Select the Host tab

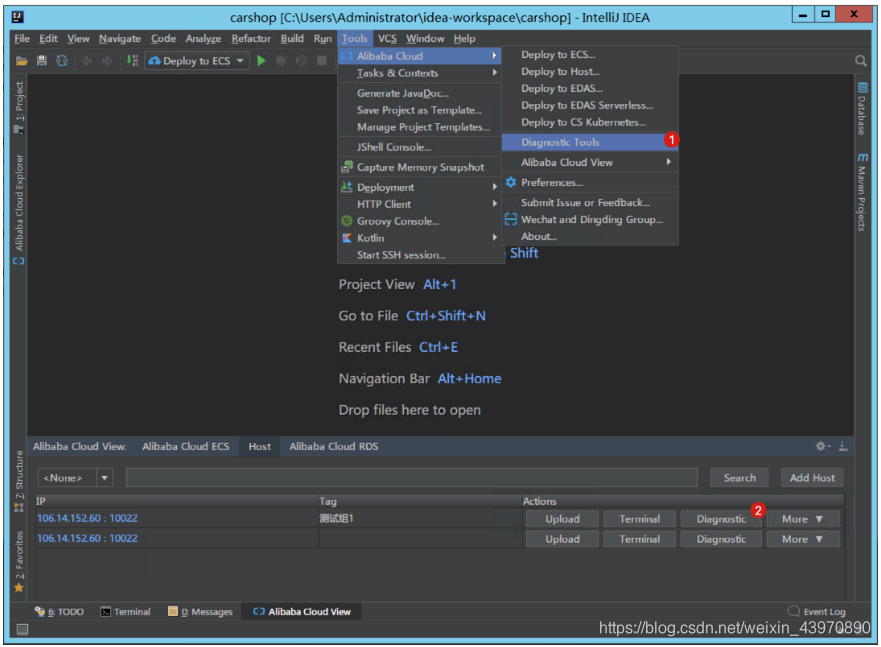pyautogui.click(x=260, y=446)
